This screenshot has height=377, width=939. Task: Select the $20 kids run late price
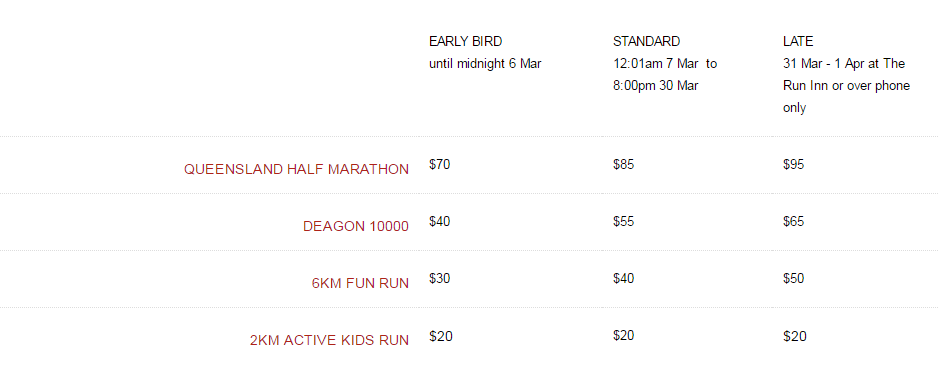tap(795, 336)
